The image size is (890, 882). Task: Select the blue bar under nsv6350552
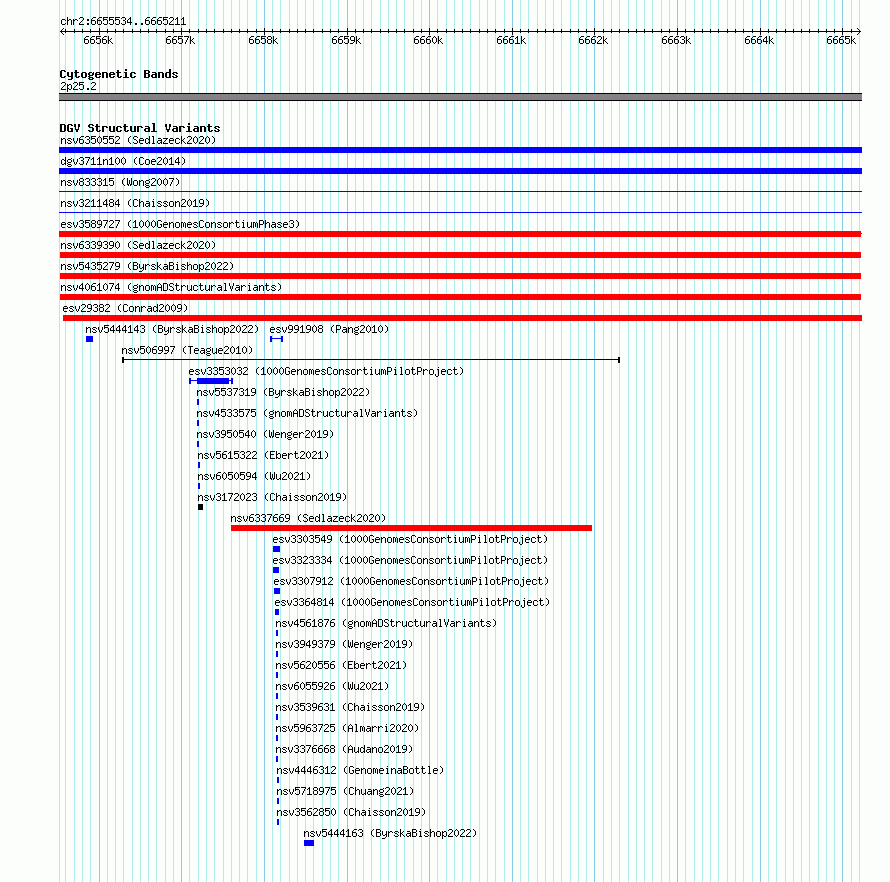(460, 150)
